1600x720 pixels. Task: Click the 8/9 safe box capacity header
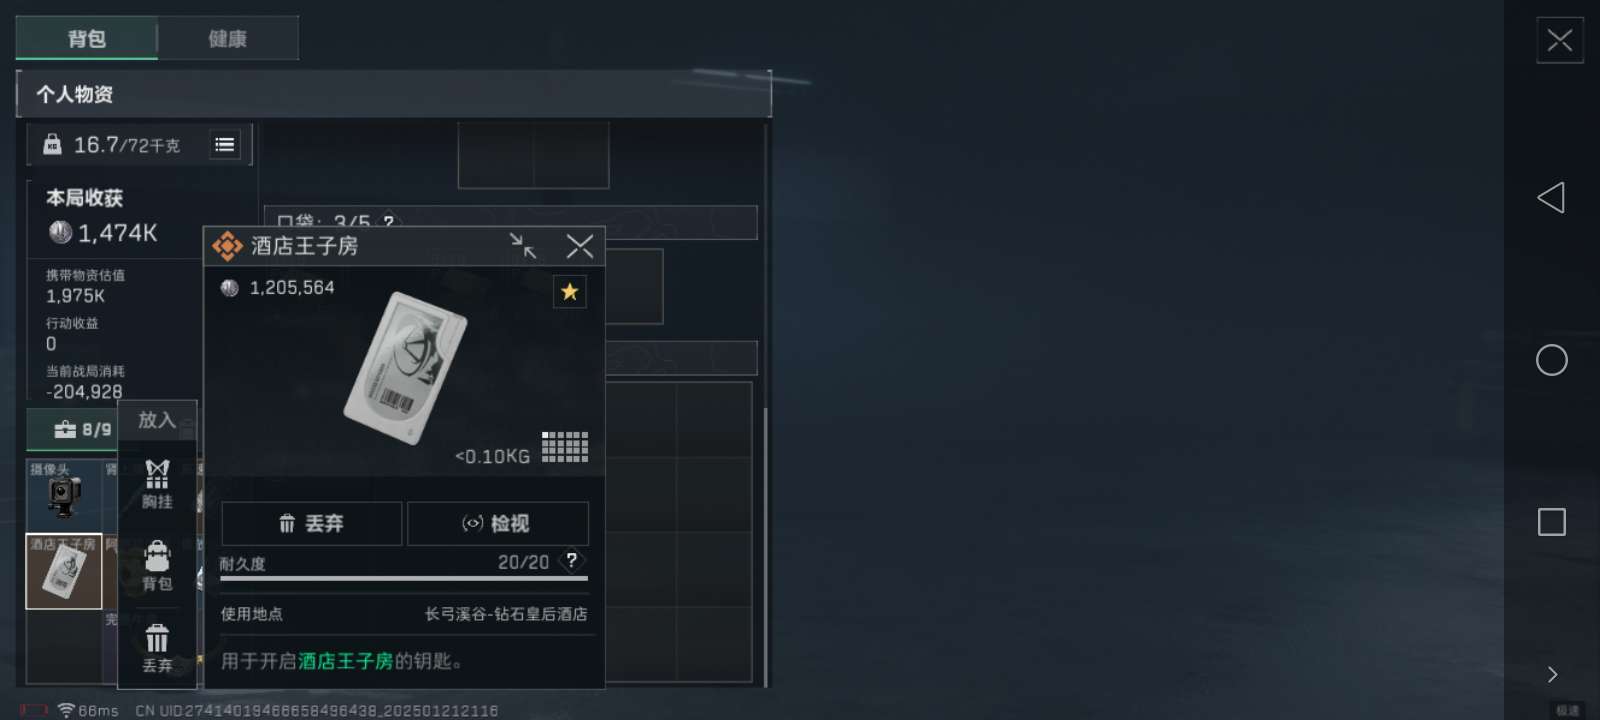tap(82, 429)
